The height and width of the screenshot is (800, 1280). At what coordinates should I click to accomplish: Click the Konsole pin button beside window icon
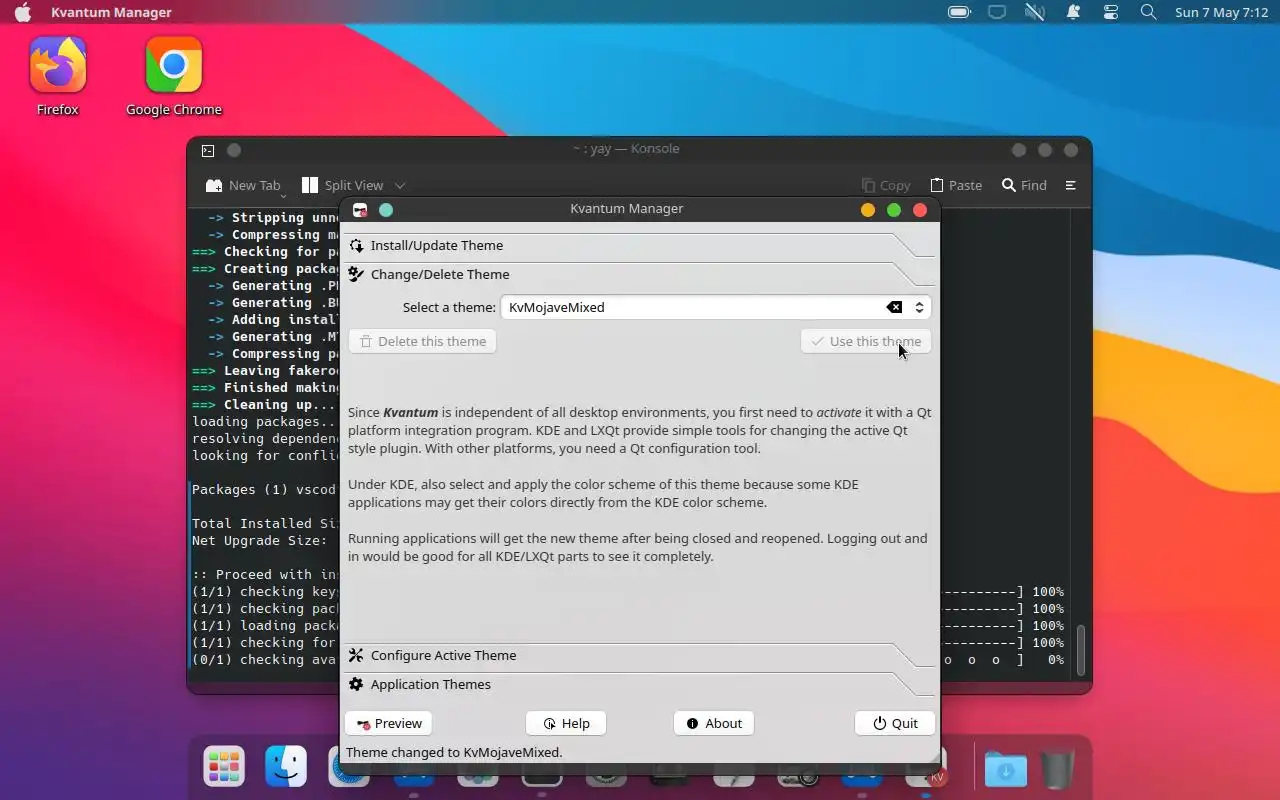pos(234,150)
